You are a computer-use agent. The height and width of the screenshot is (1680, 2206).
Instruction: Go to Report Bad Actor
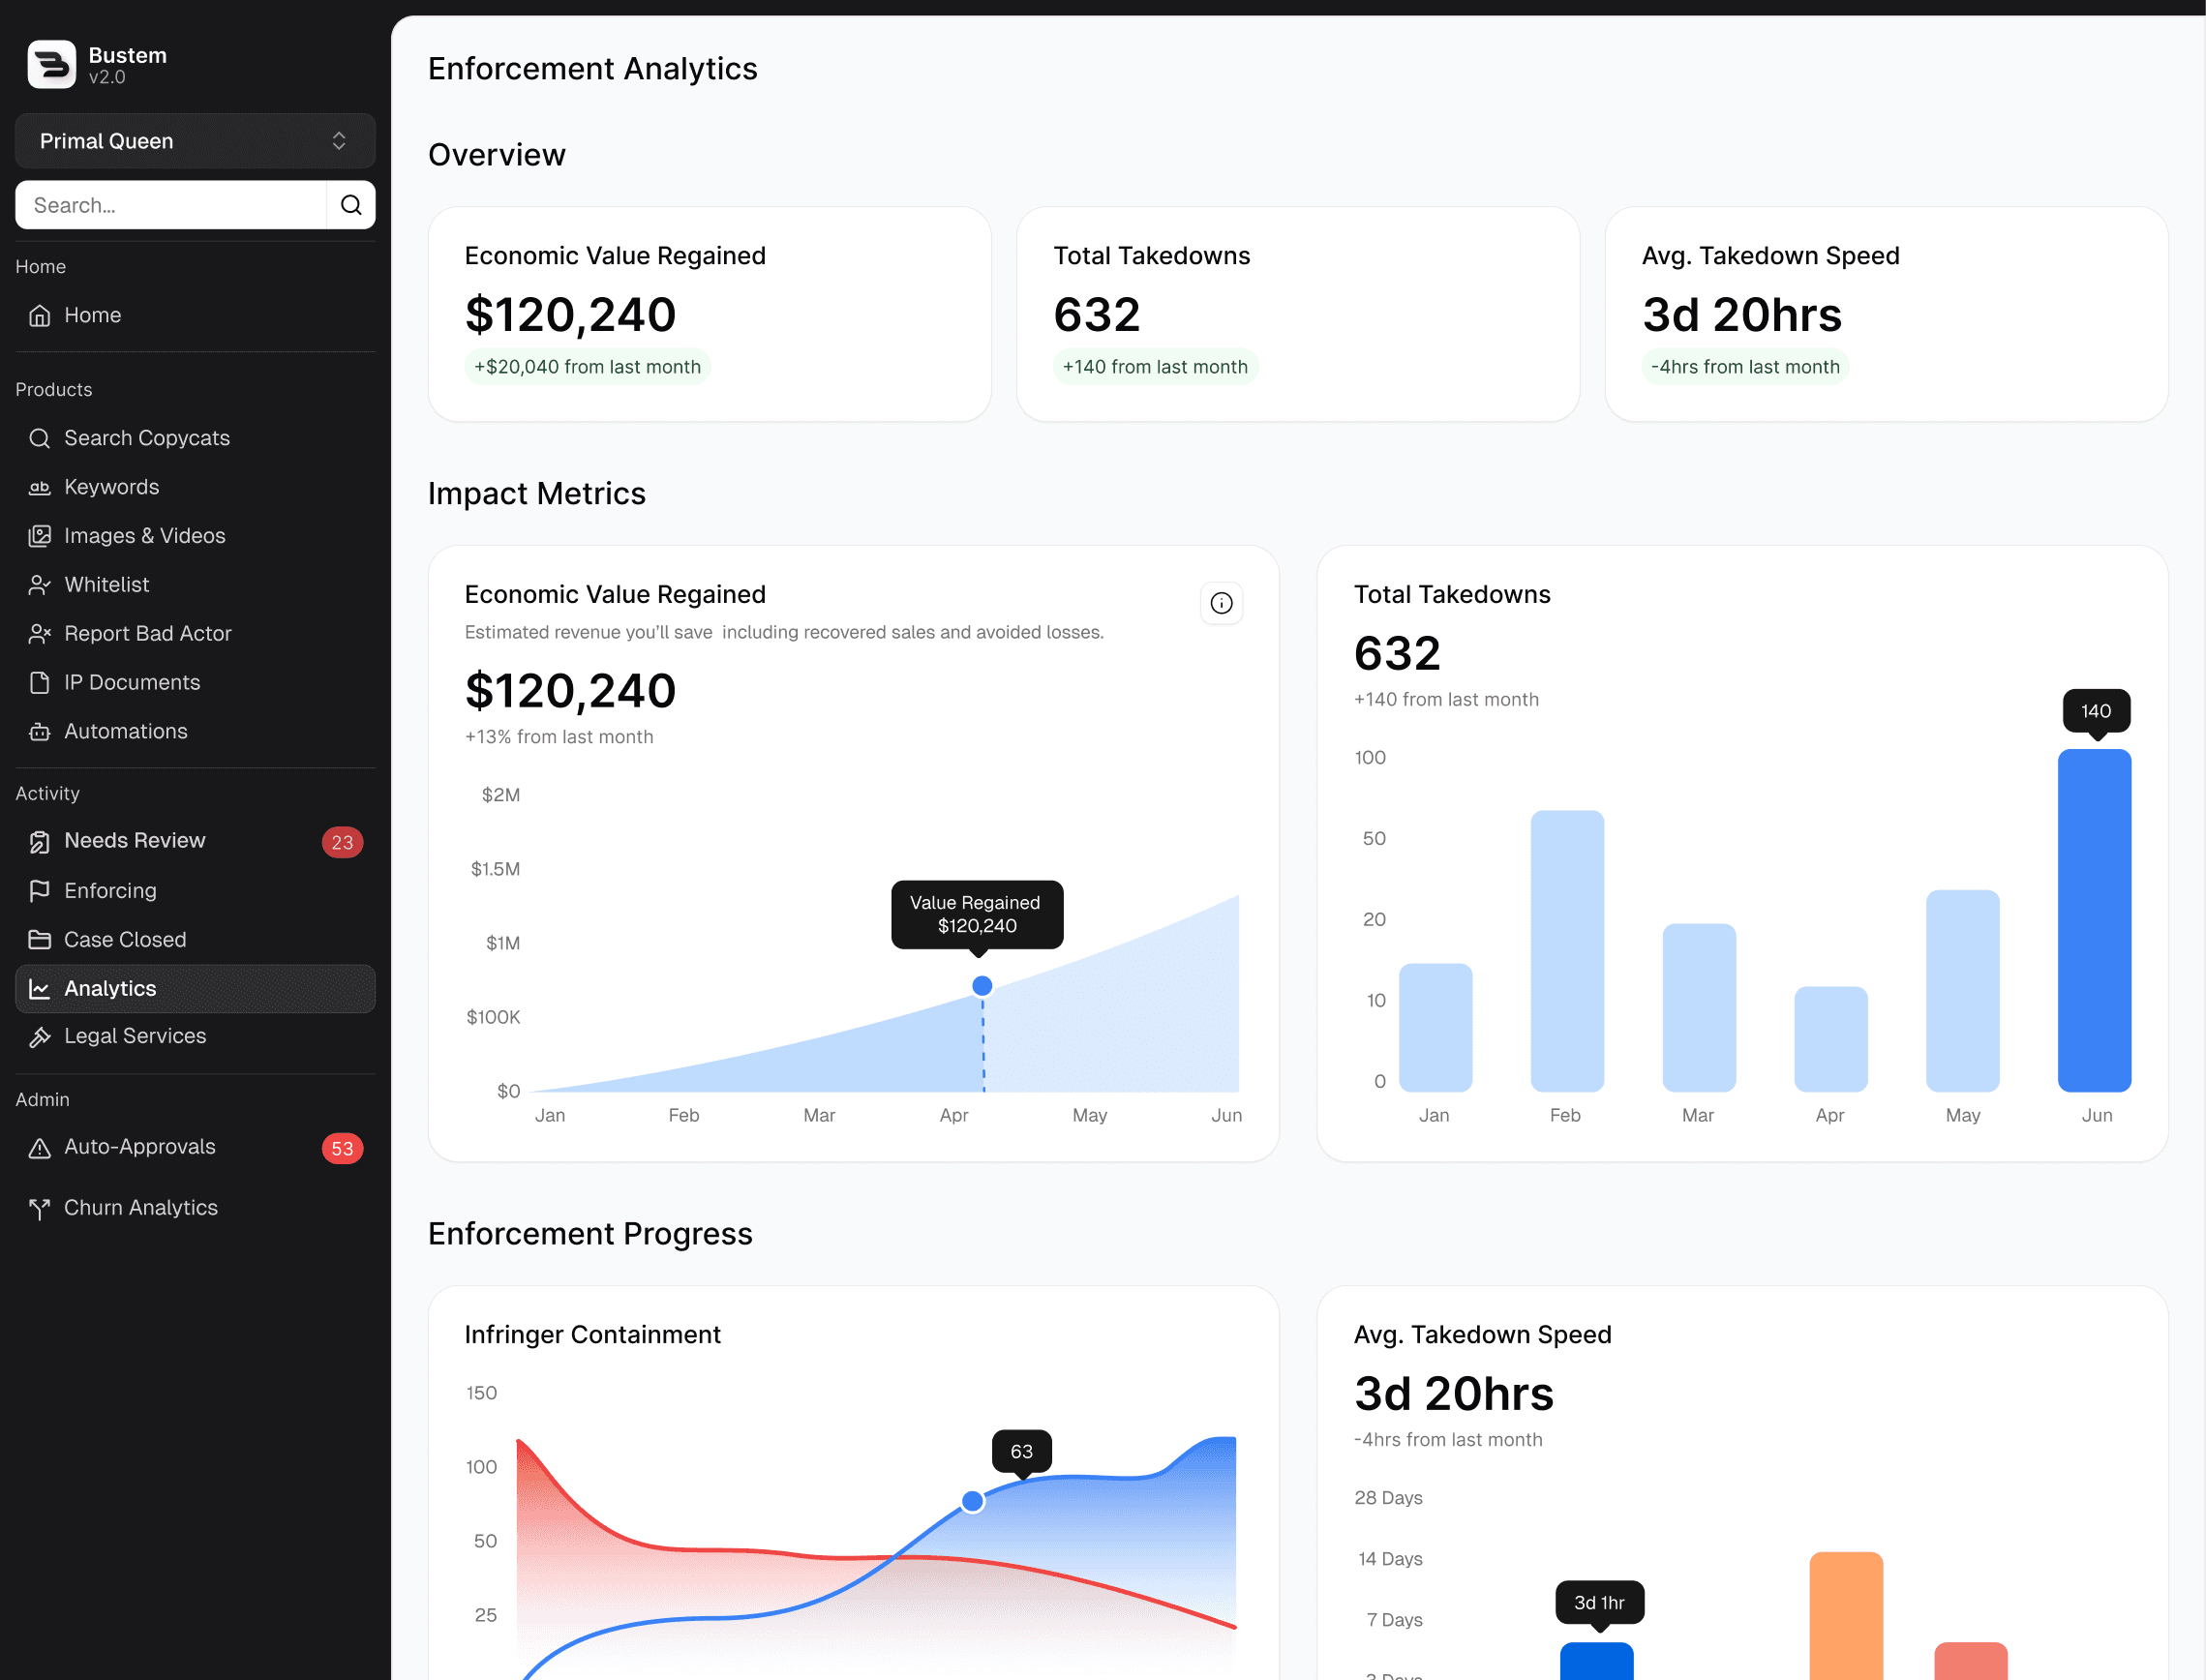[147, 634]
